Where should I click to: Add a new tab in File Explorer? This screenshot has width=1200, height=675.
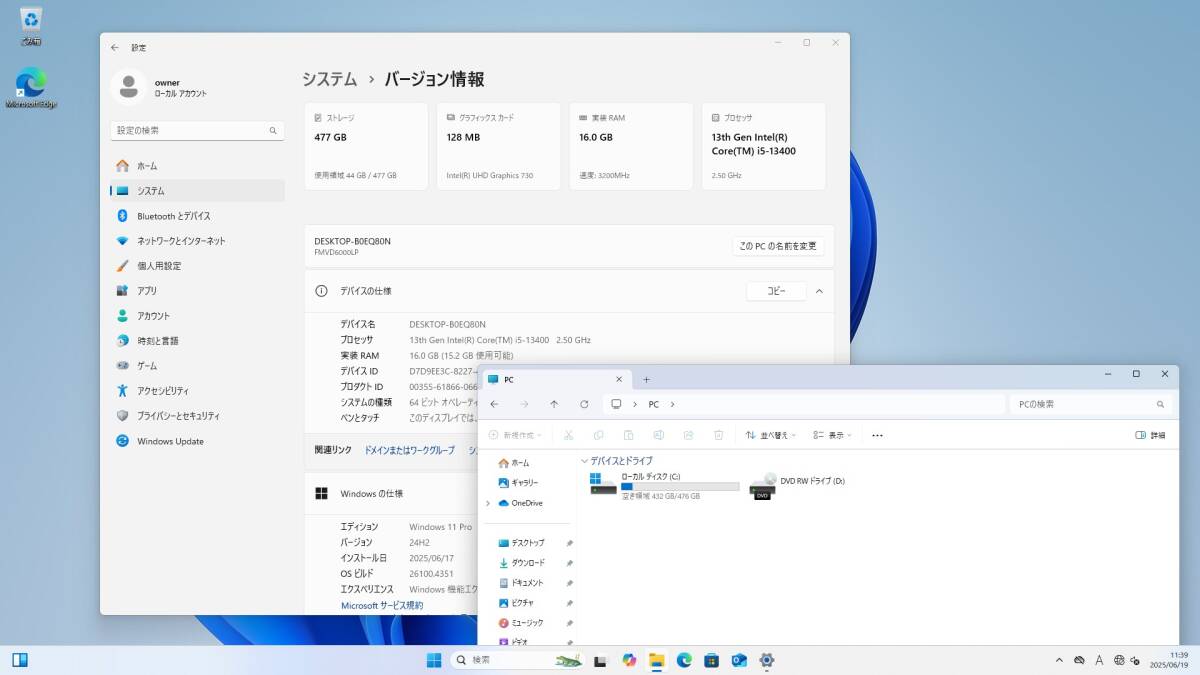[x=646, y=380]
